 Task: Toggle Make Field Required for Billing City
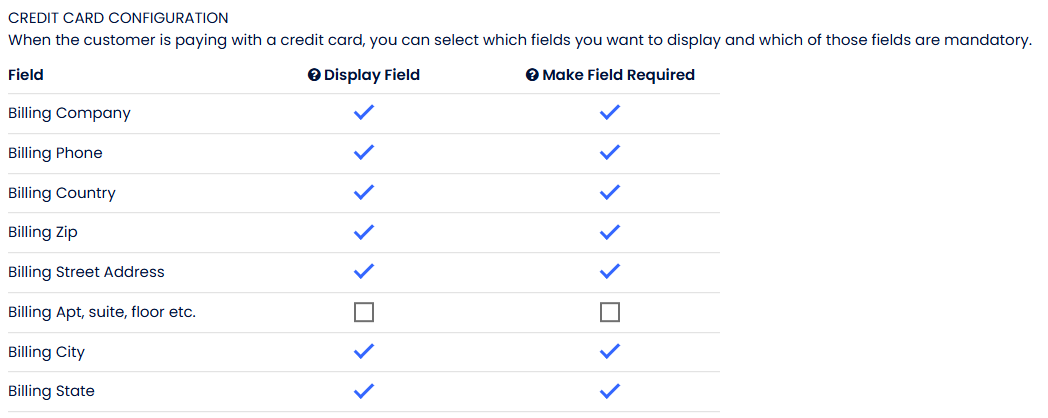pos(610,352)
